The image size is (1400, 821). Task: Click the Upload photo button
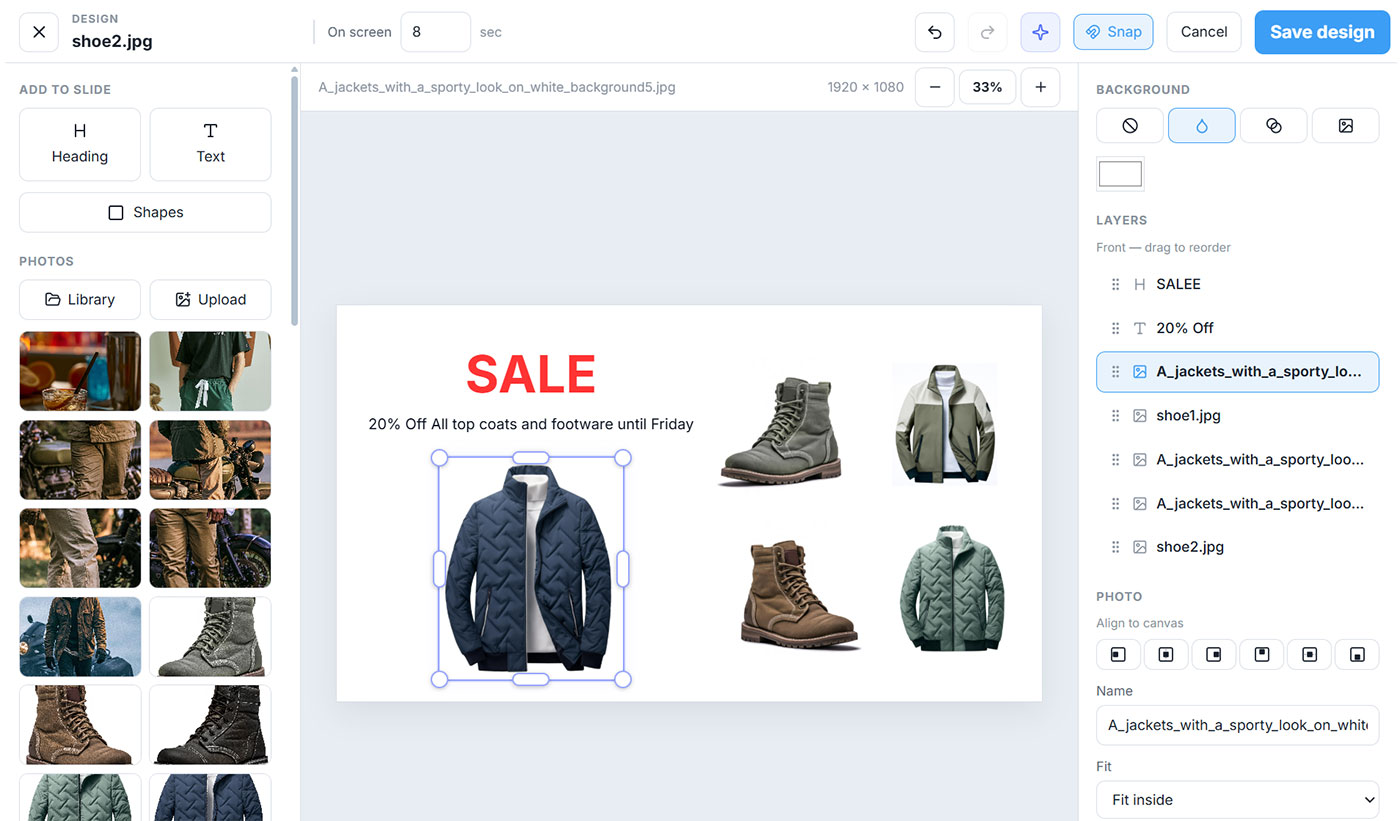point(210,299)
